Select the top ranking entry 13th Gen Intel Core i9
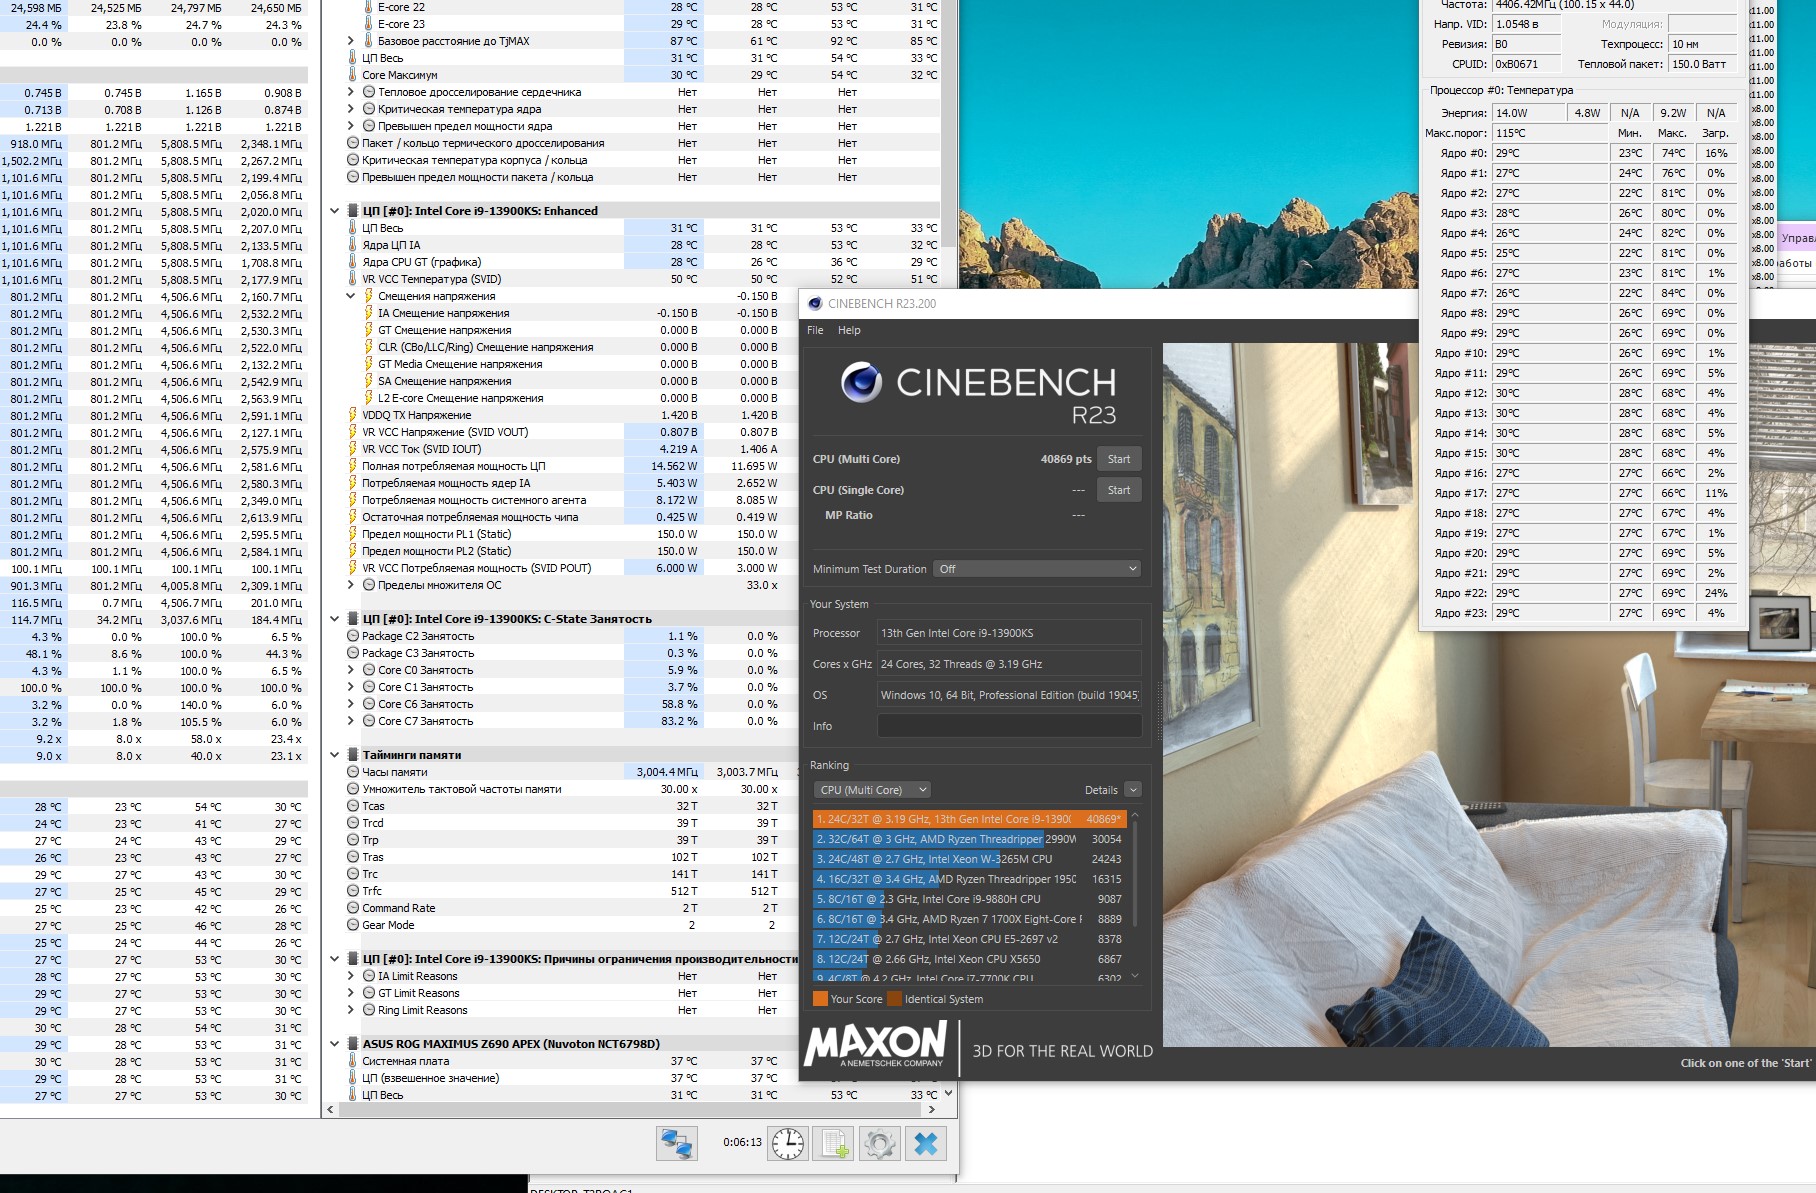Viewport: 1816px width, 1193px height. tap(969, 819)
